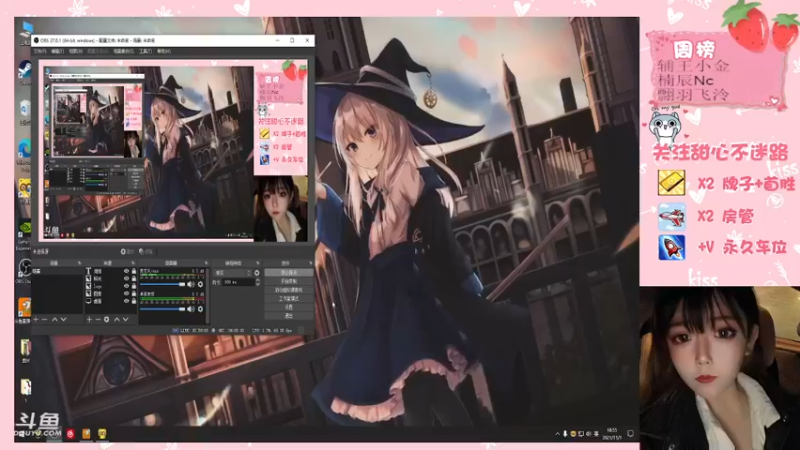800x450 pixels.
Task: Toggle the lock on the second source row
Action: point(134,279)
